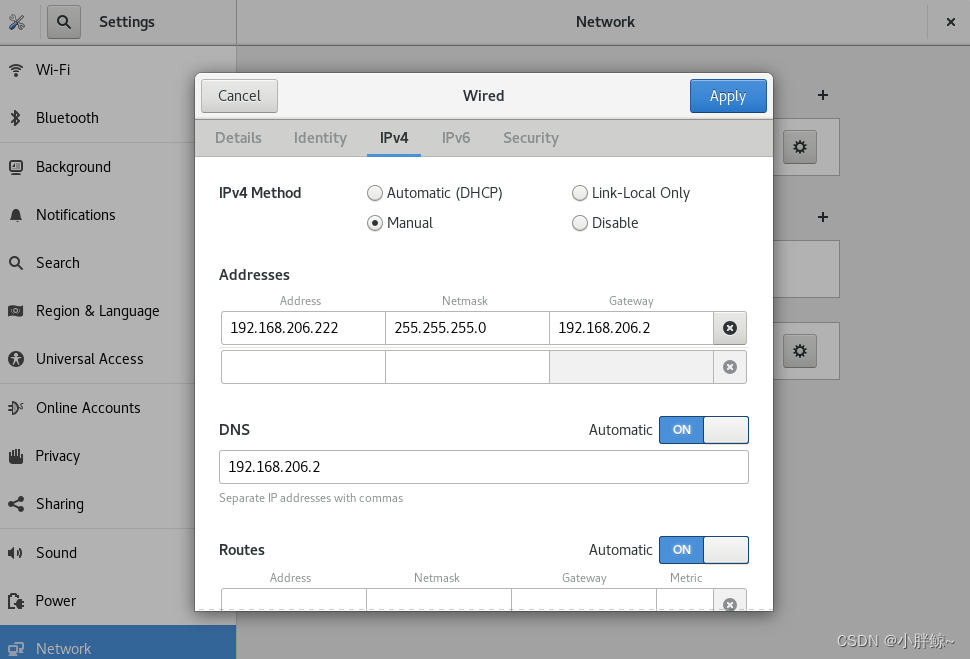Click the empty second netmask field
The width and height of the screenshot is (970, 659).
point(467,367)
